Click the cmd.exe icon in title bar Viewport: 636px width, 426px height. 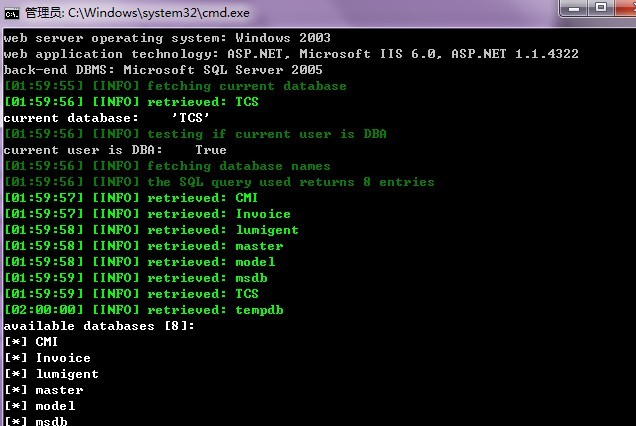coord(12,14)
